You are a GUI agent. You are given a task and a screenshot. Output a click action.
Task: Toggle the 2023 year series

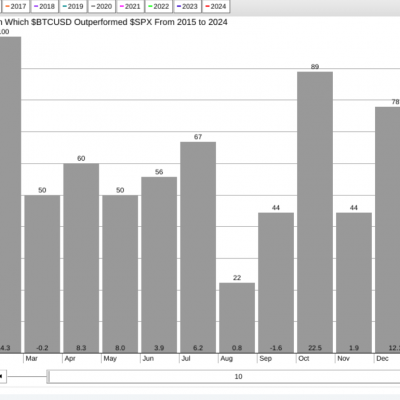pyautogui.click(x=187, y=6)
